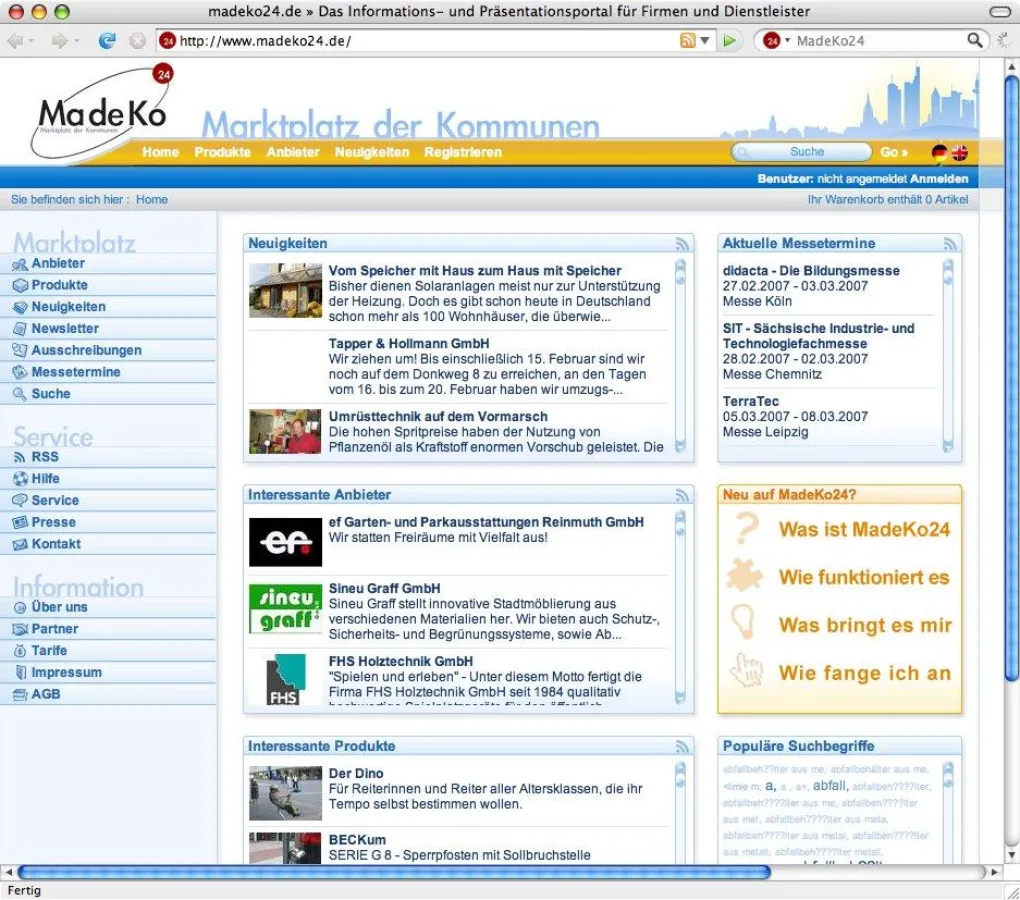Select the question mark icon for Was ist MadeKo24

(743, 527)
